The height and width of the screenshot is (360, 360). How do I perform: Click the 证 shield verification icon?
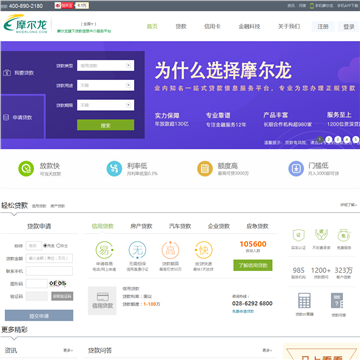(x=298, y=235)
